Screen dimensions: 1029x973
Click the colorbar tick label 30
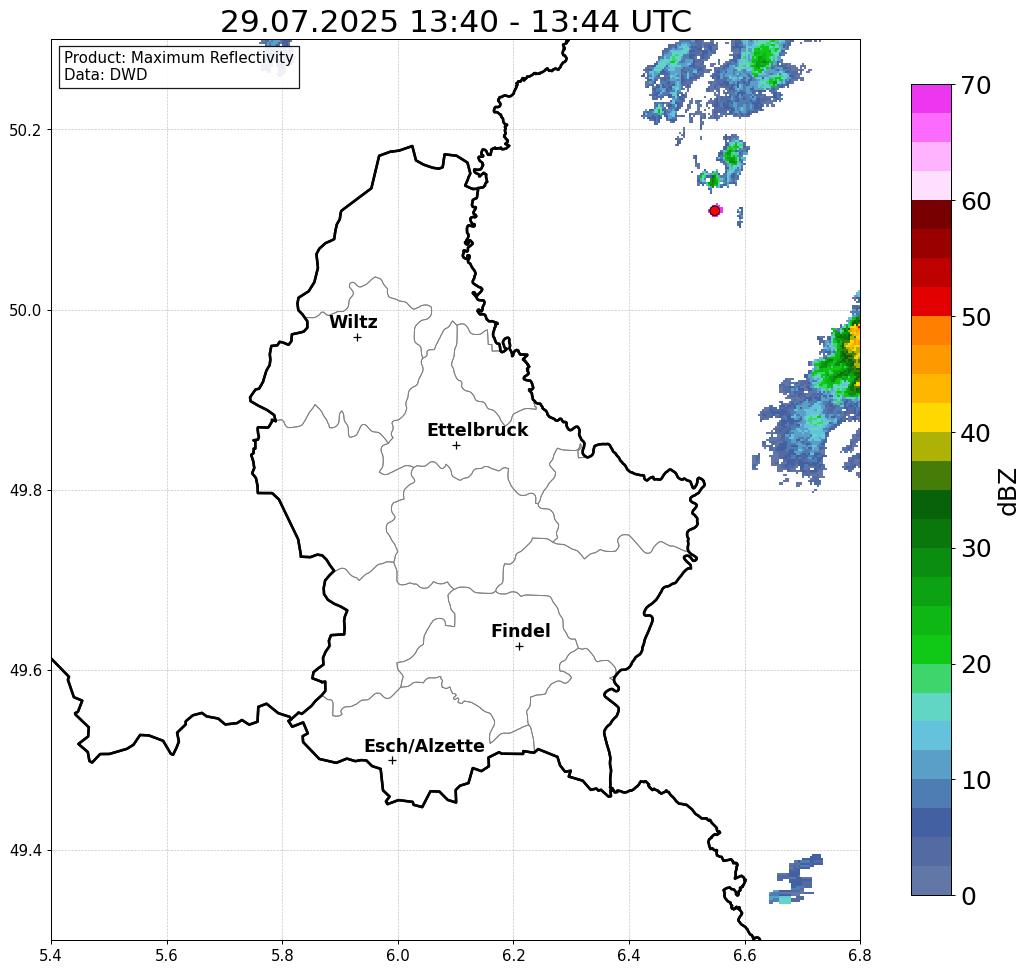click(x=975, y=549)
